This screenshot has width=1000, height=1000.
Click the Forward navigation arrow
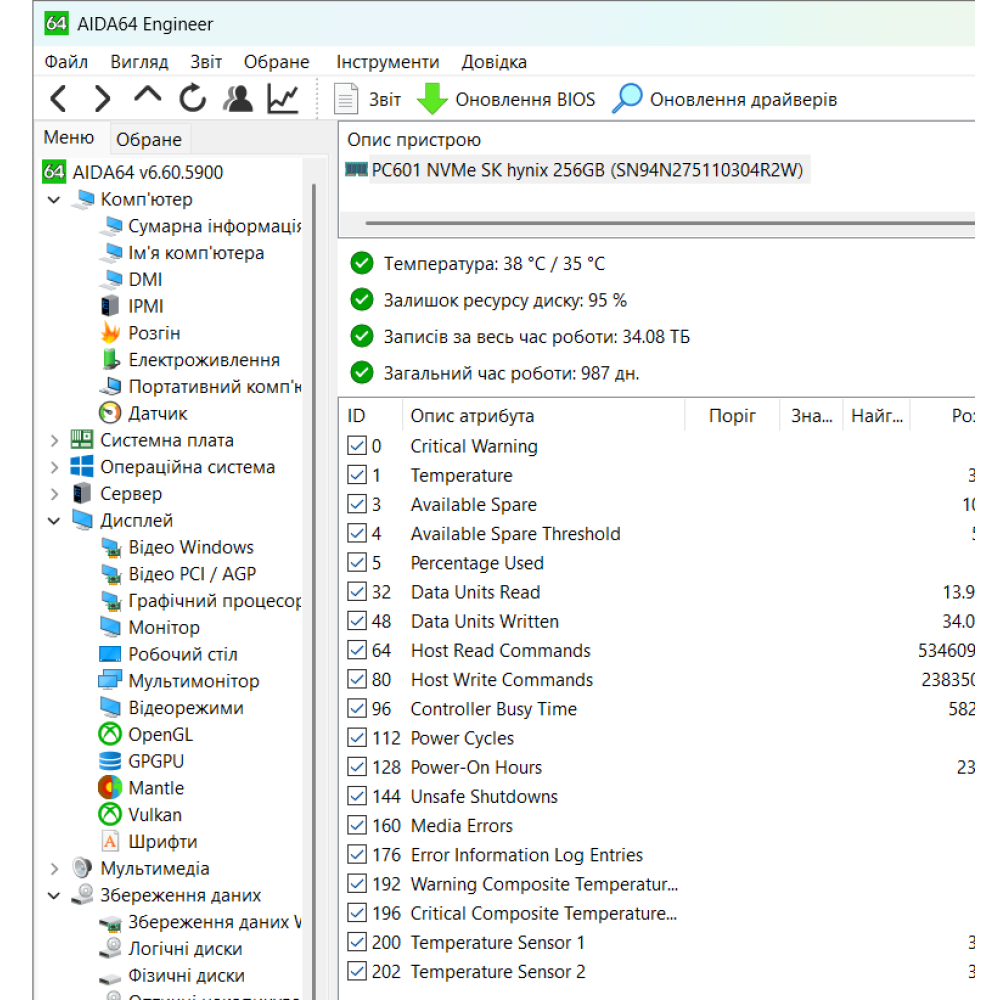coord(102,99)
